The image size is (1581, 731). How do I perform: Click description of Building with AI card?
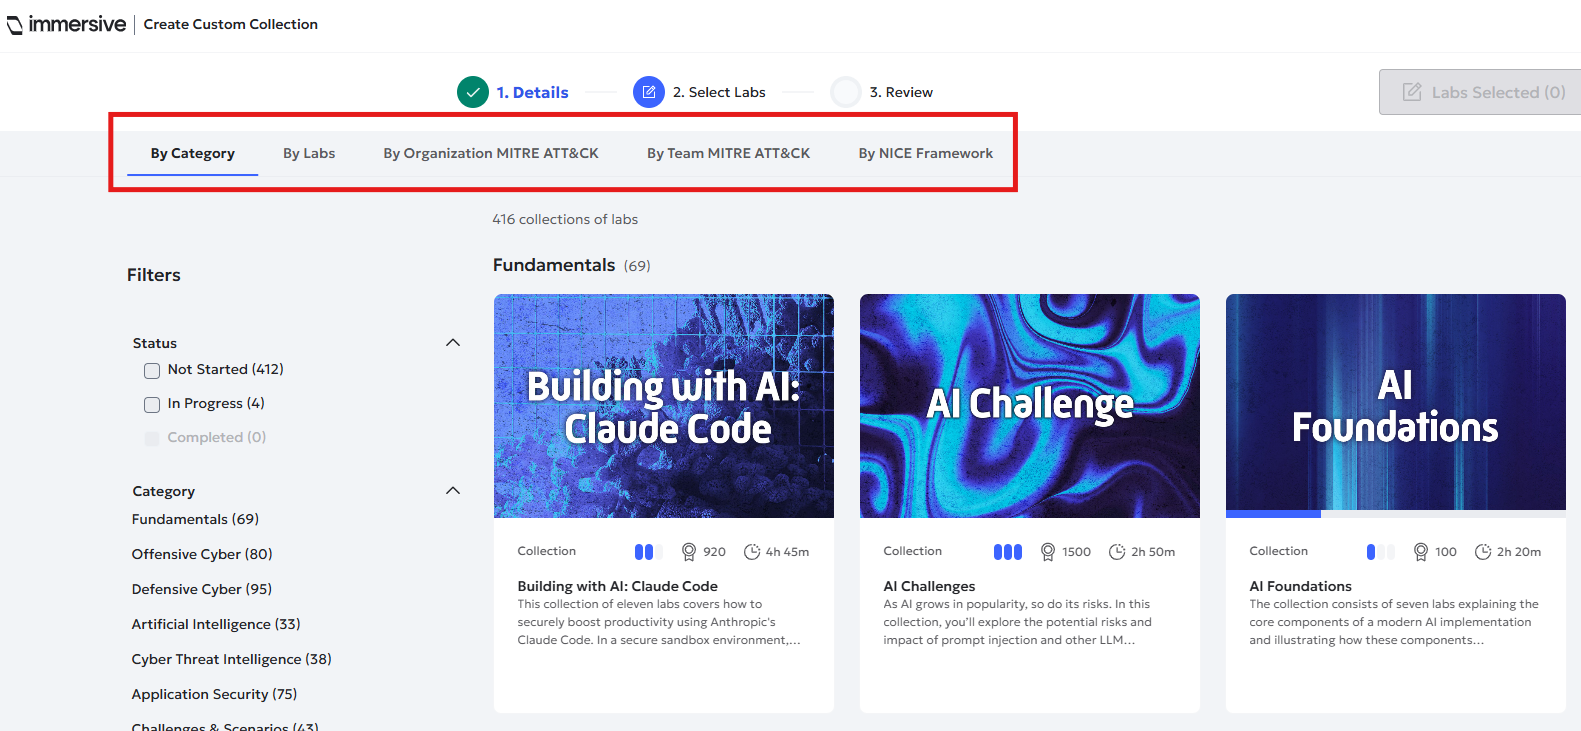click(x=659, y=622)
